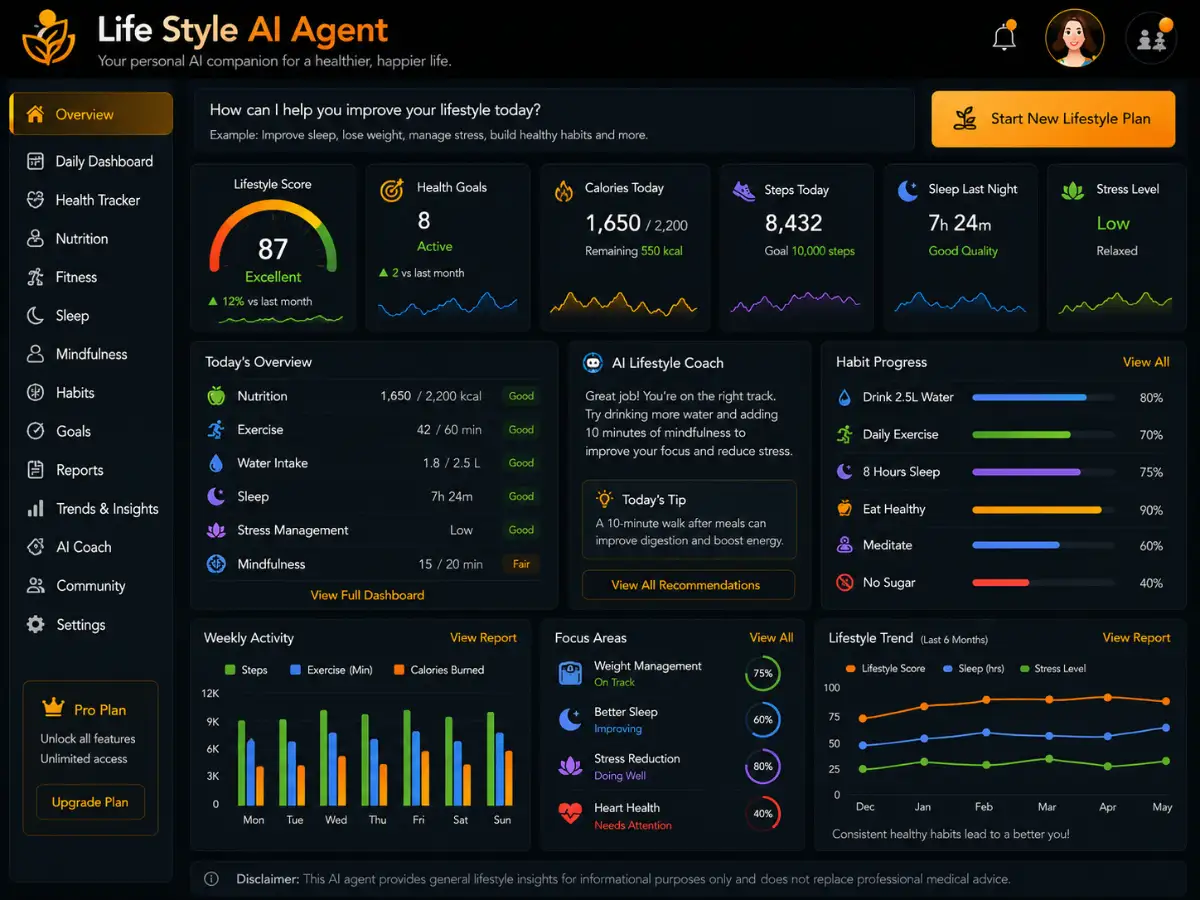Toggle the Lifestyle Score legend in trend chart
This screenshot has width=1200, height=900.
point(885,668)
